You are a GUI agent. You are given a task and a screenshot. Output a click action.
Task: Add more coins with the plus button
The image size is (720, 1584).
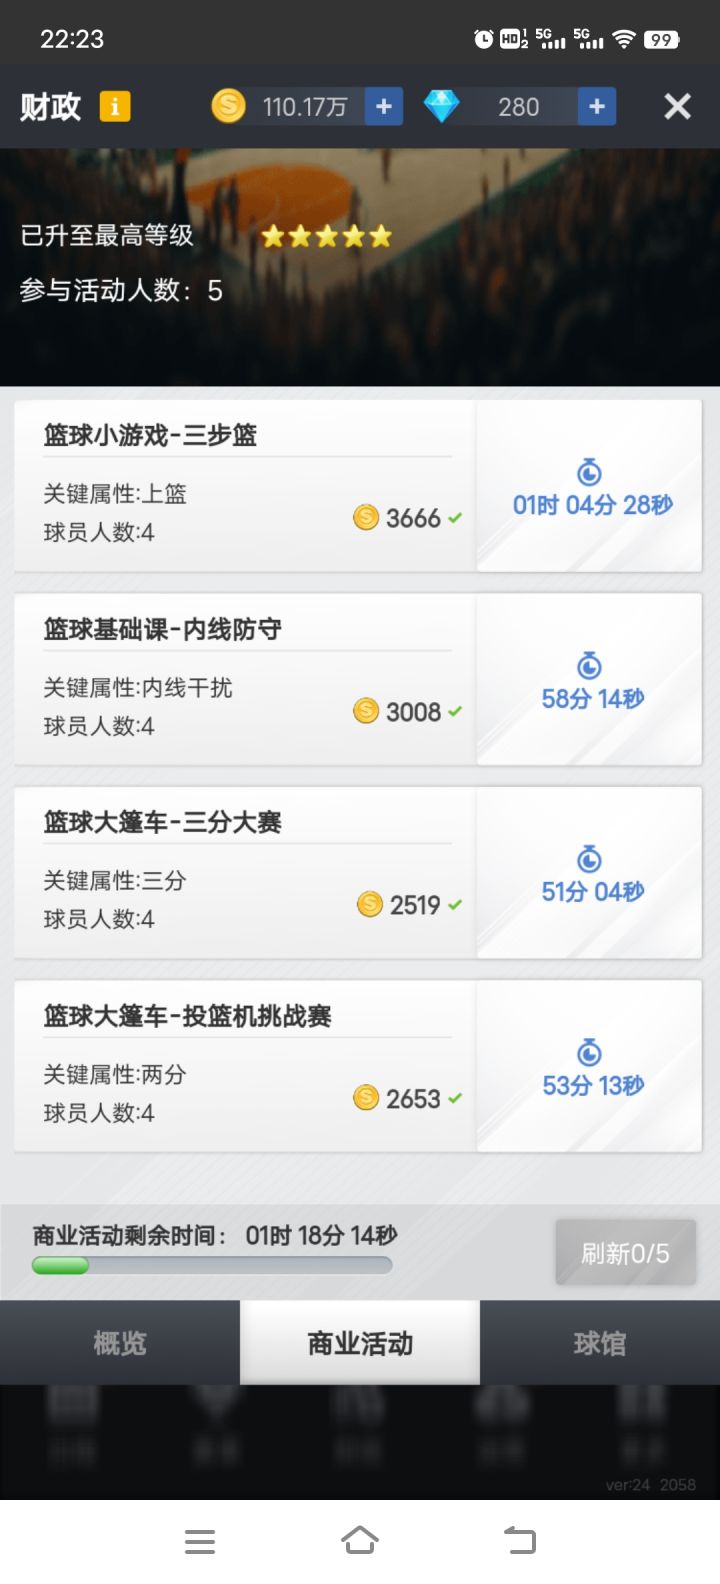(384, 106)
